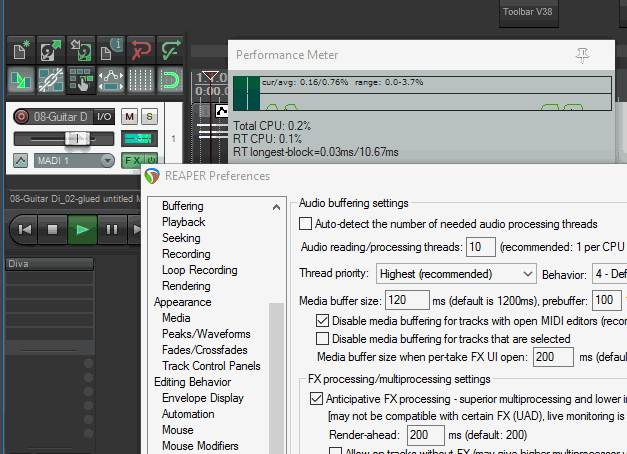The height and width of the screenshot is (454, 627).
Task: Open the Project Settings info icon
Action: point(111,50)
